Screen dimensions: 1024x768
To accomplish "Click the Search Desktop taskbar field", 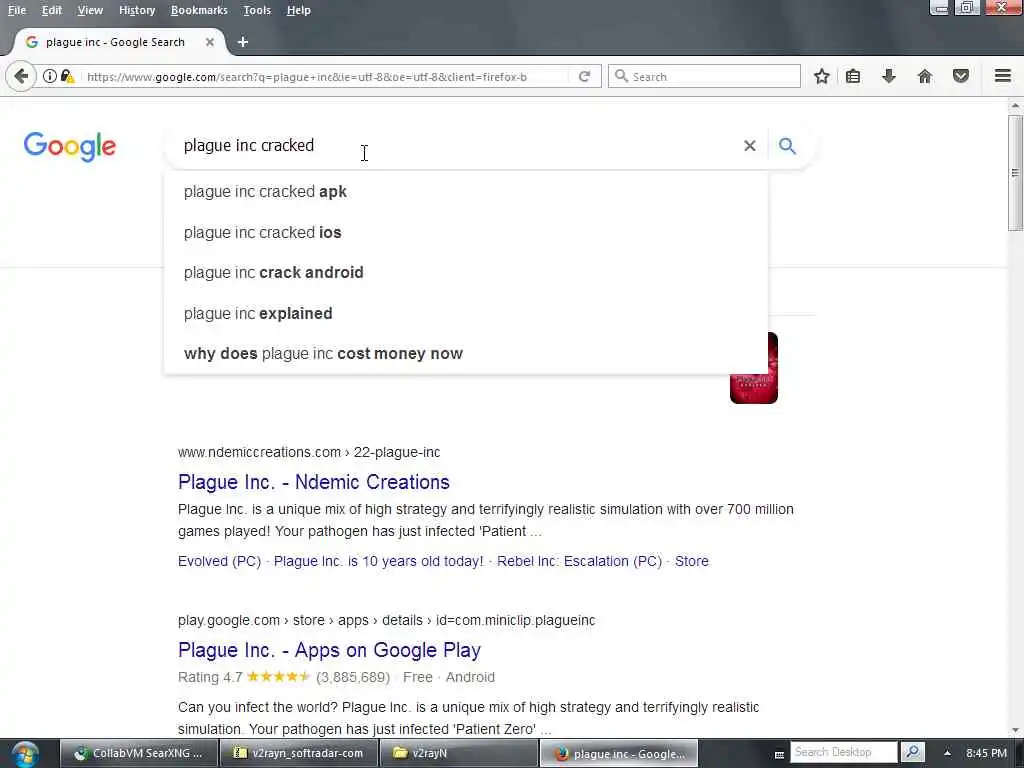I will [844, 752].
